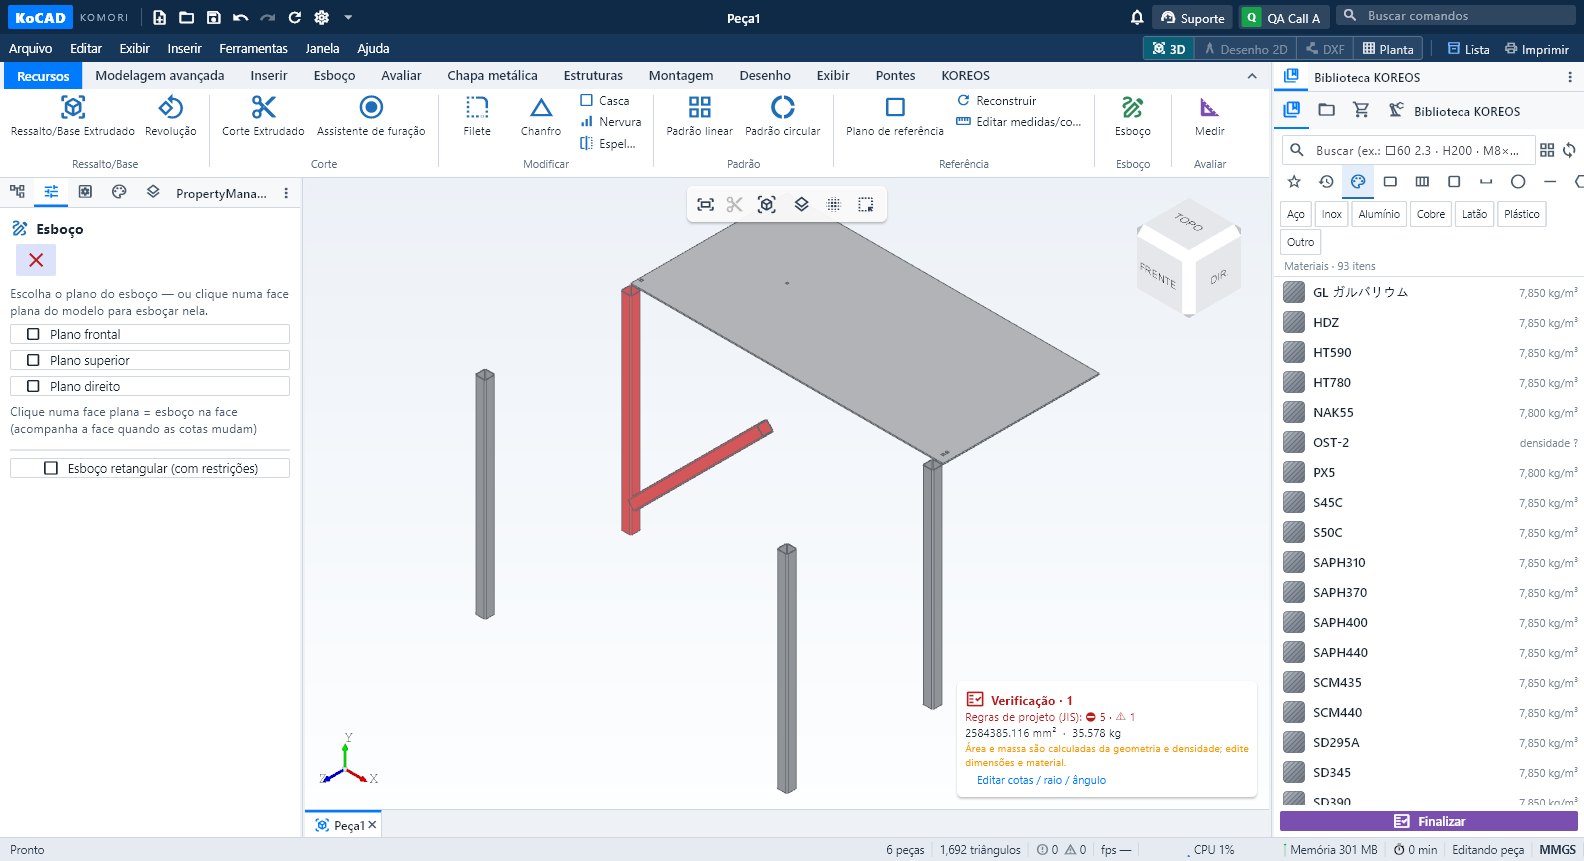1584x861 pixels.
Task: Check the Plano direito option
Action: point(150,386)
